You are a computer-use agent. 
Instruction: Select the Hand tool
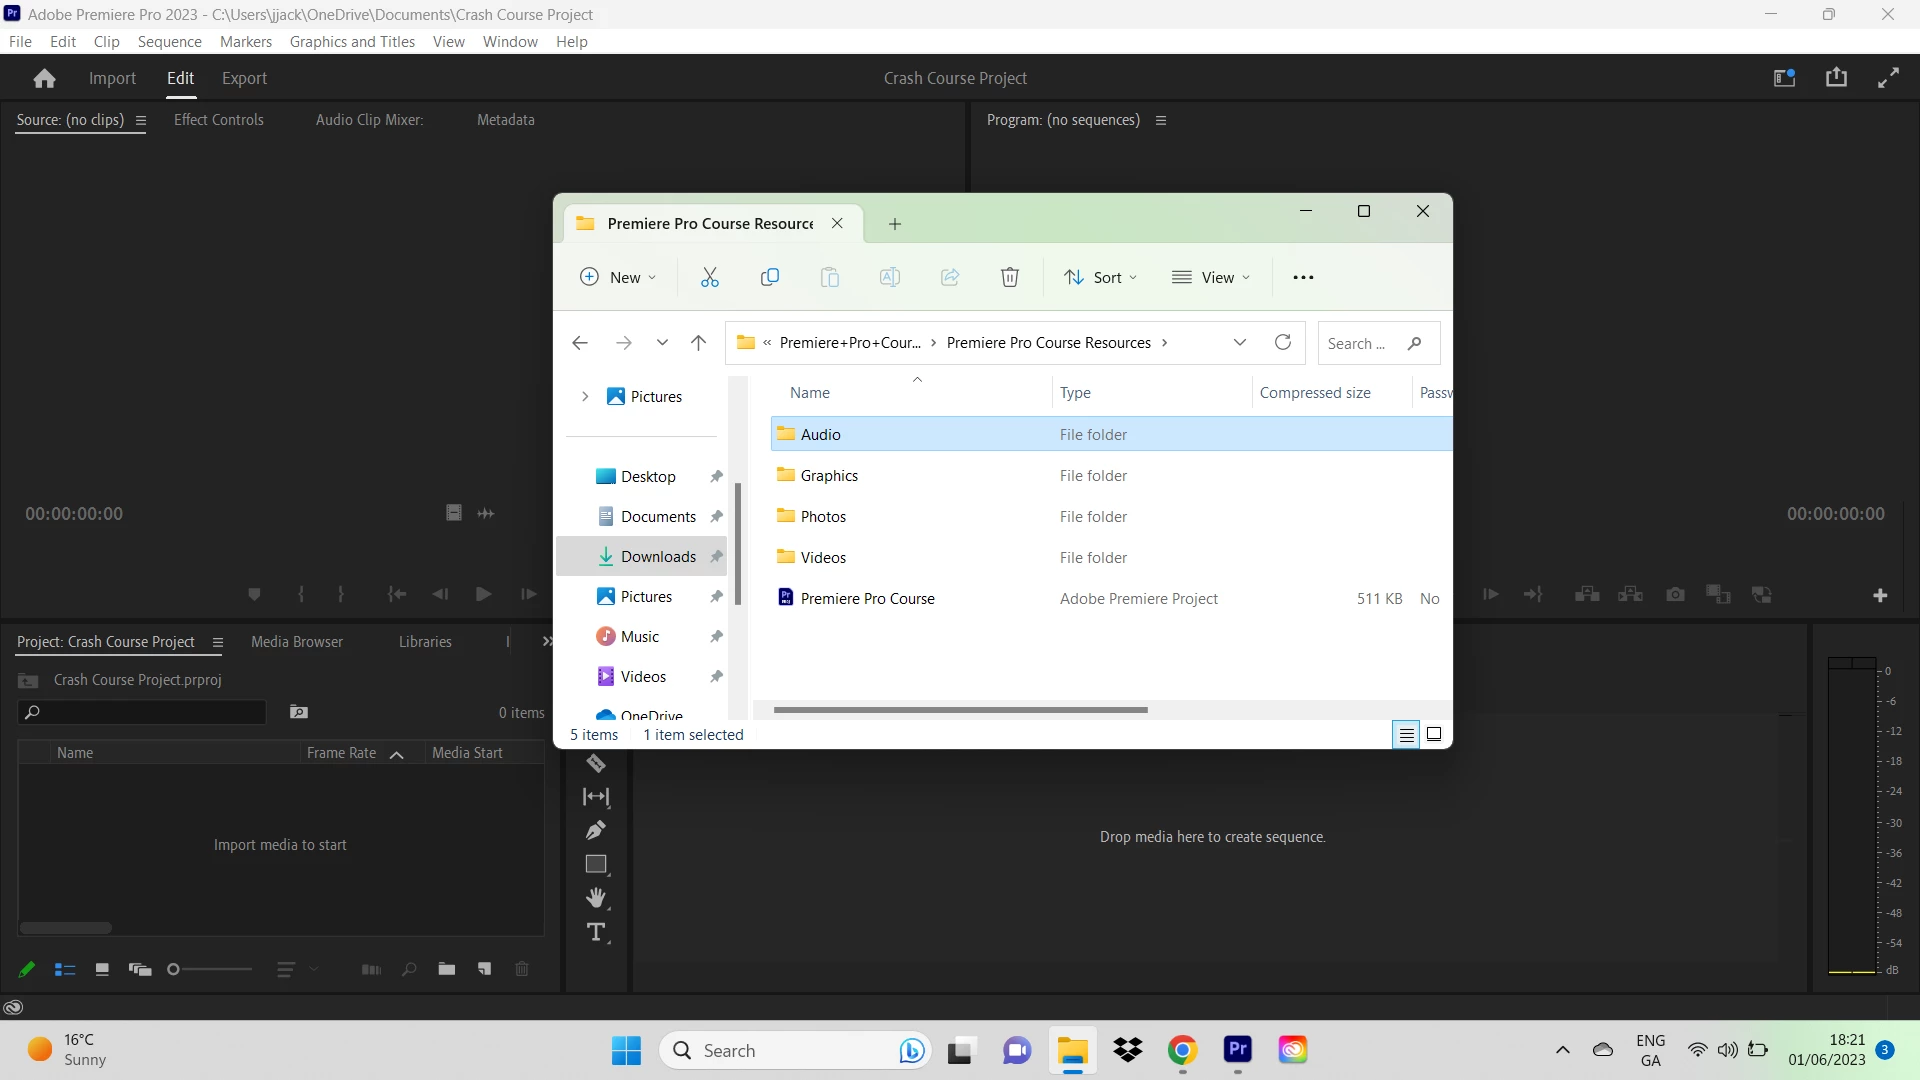(596, 897)
